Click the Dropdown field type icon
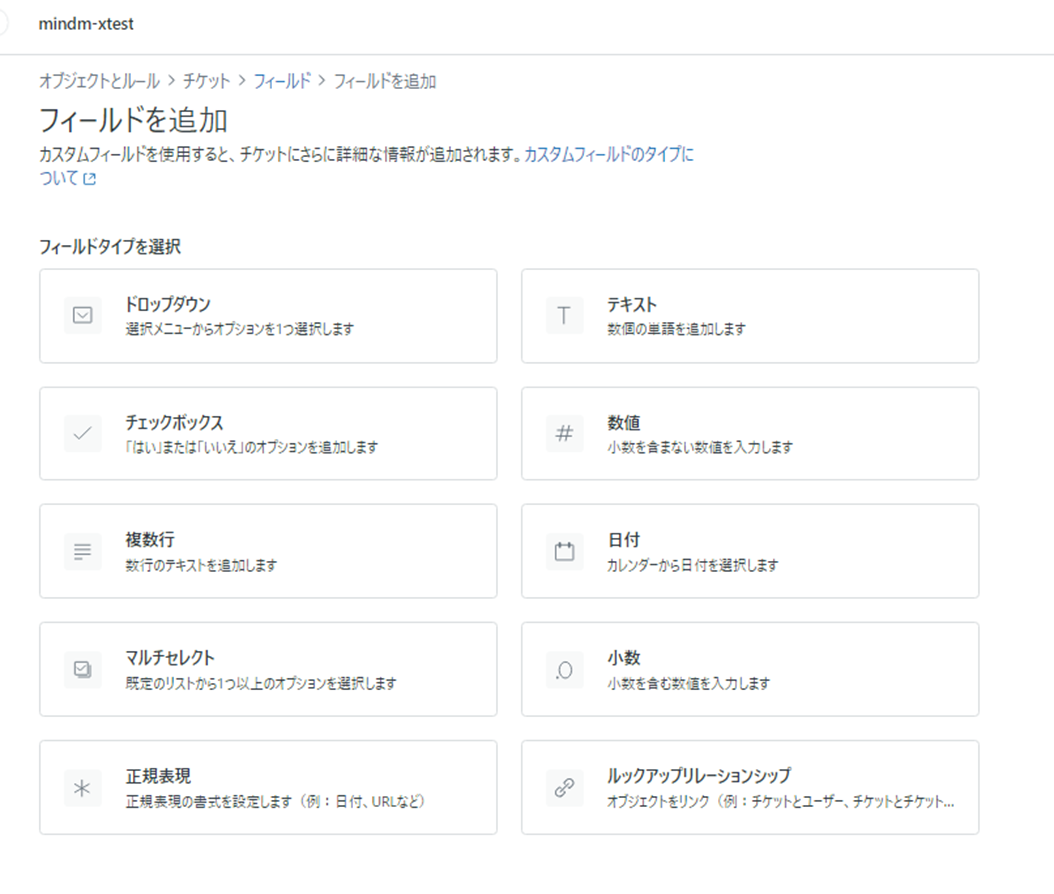The image size is (1054, 894). click(x=83, y=315)
